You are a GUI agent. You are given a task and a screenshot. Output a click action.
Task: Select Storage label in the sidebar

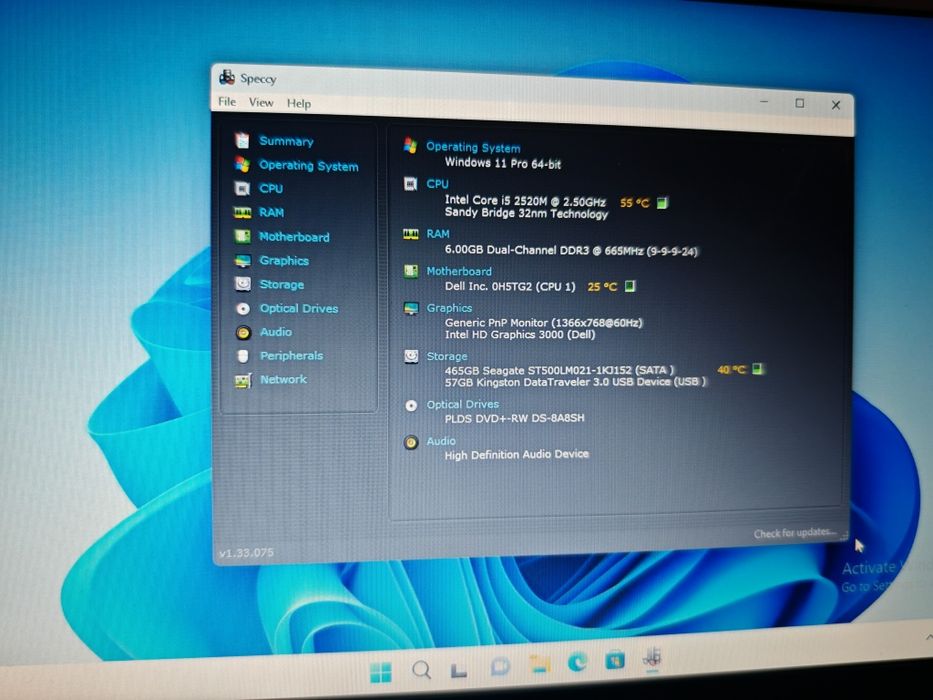(x=281, y=285)
